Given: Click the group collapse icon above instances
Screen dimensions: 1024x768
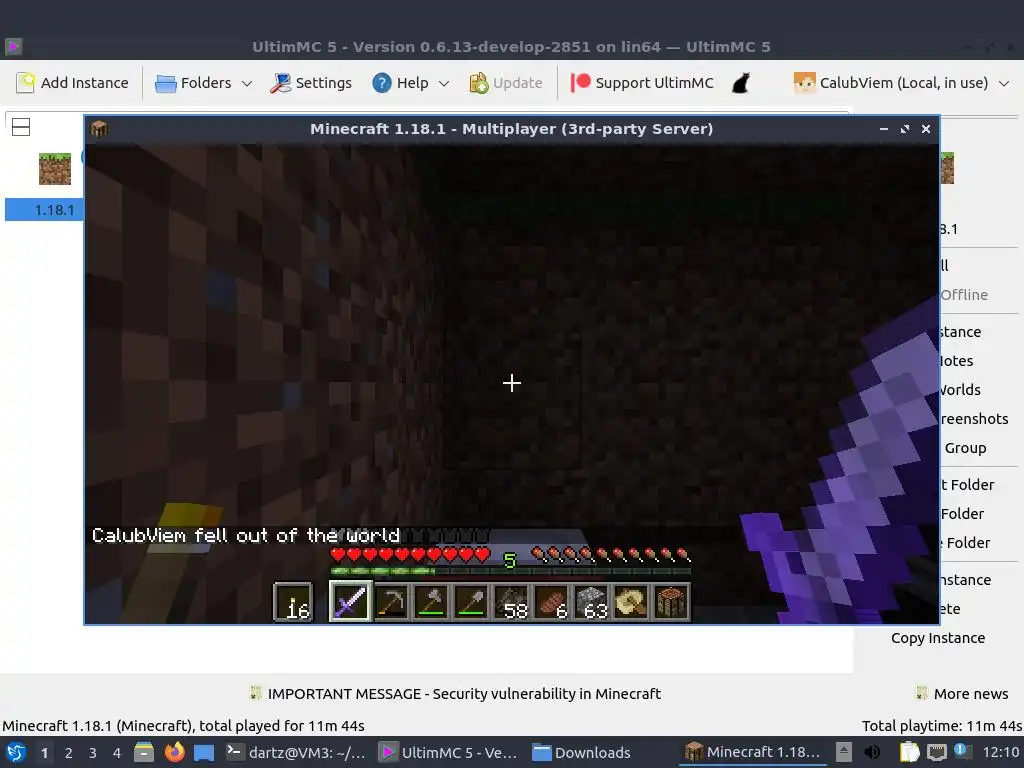Looking at the screenshot, I should pyautogui.click(x=21, y=127).
